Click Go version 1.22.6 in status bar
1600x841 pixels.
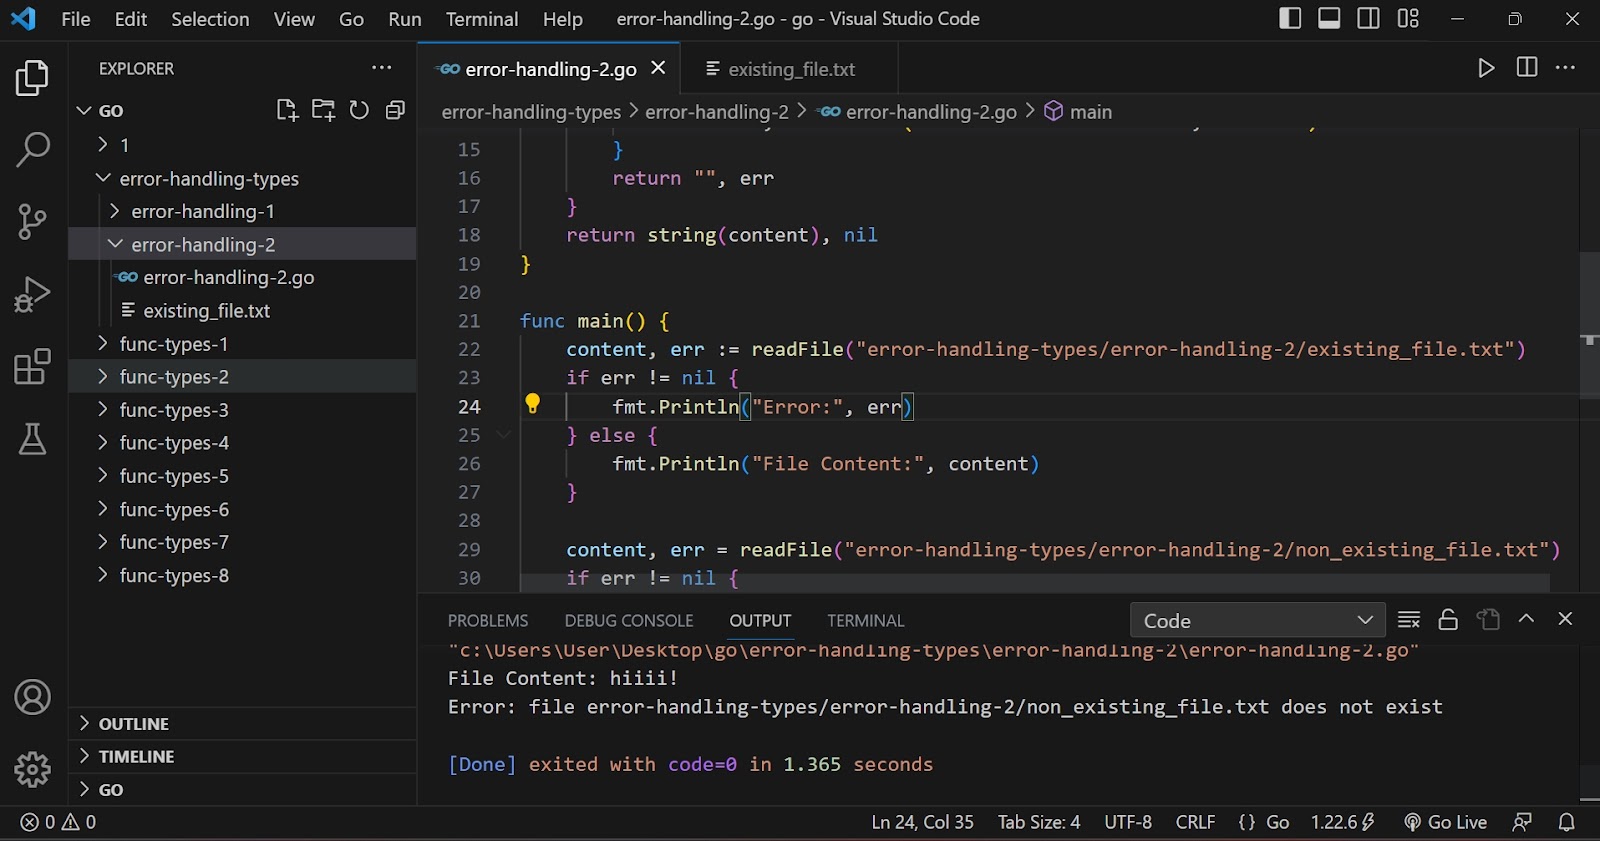click(1343, 822)
